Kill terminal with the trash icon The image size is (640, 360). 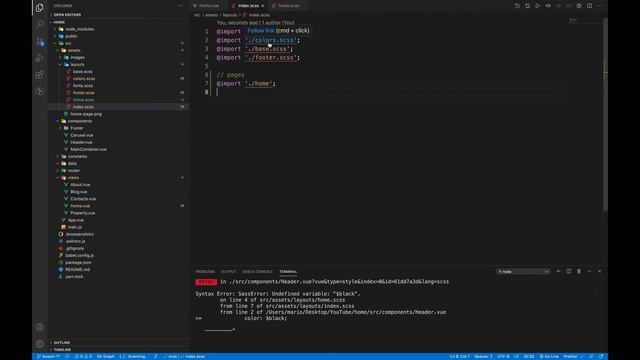pos(579,271)
